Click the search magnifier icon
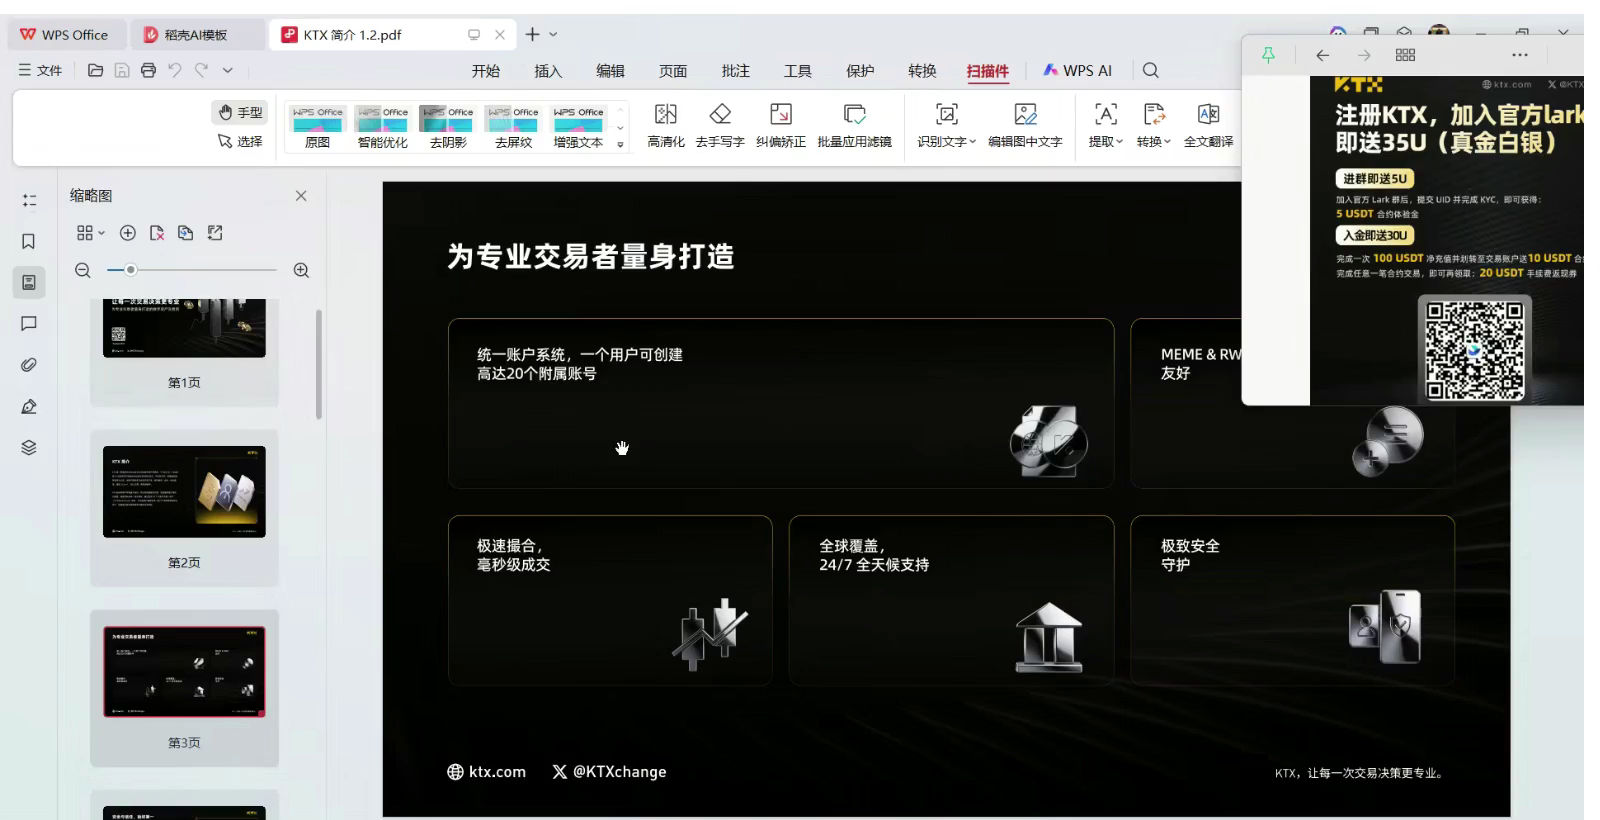The height and width of the screenshot is (820, 1600). pyautogui.click(x=1151, y=70)
